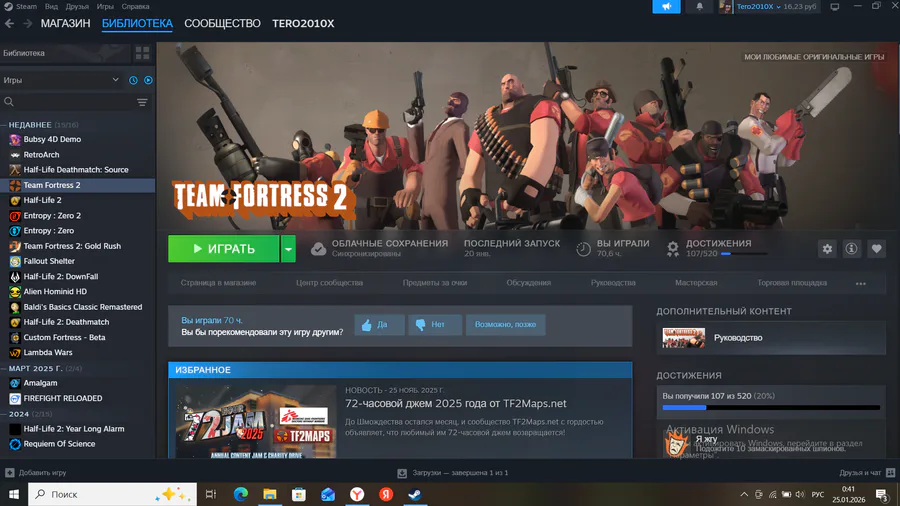Select Entropy : Zero 2 in library

77,216
